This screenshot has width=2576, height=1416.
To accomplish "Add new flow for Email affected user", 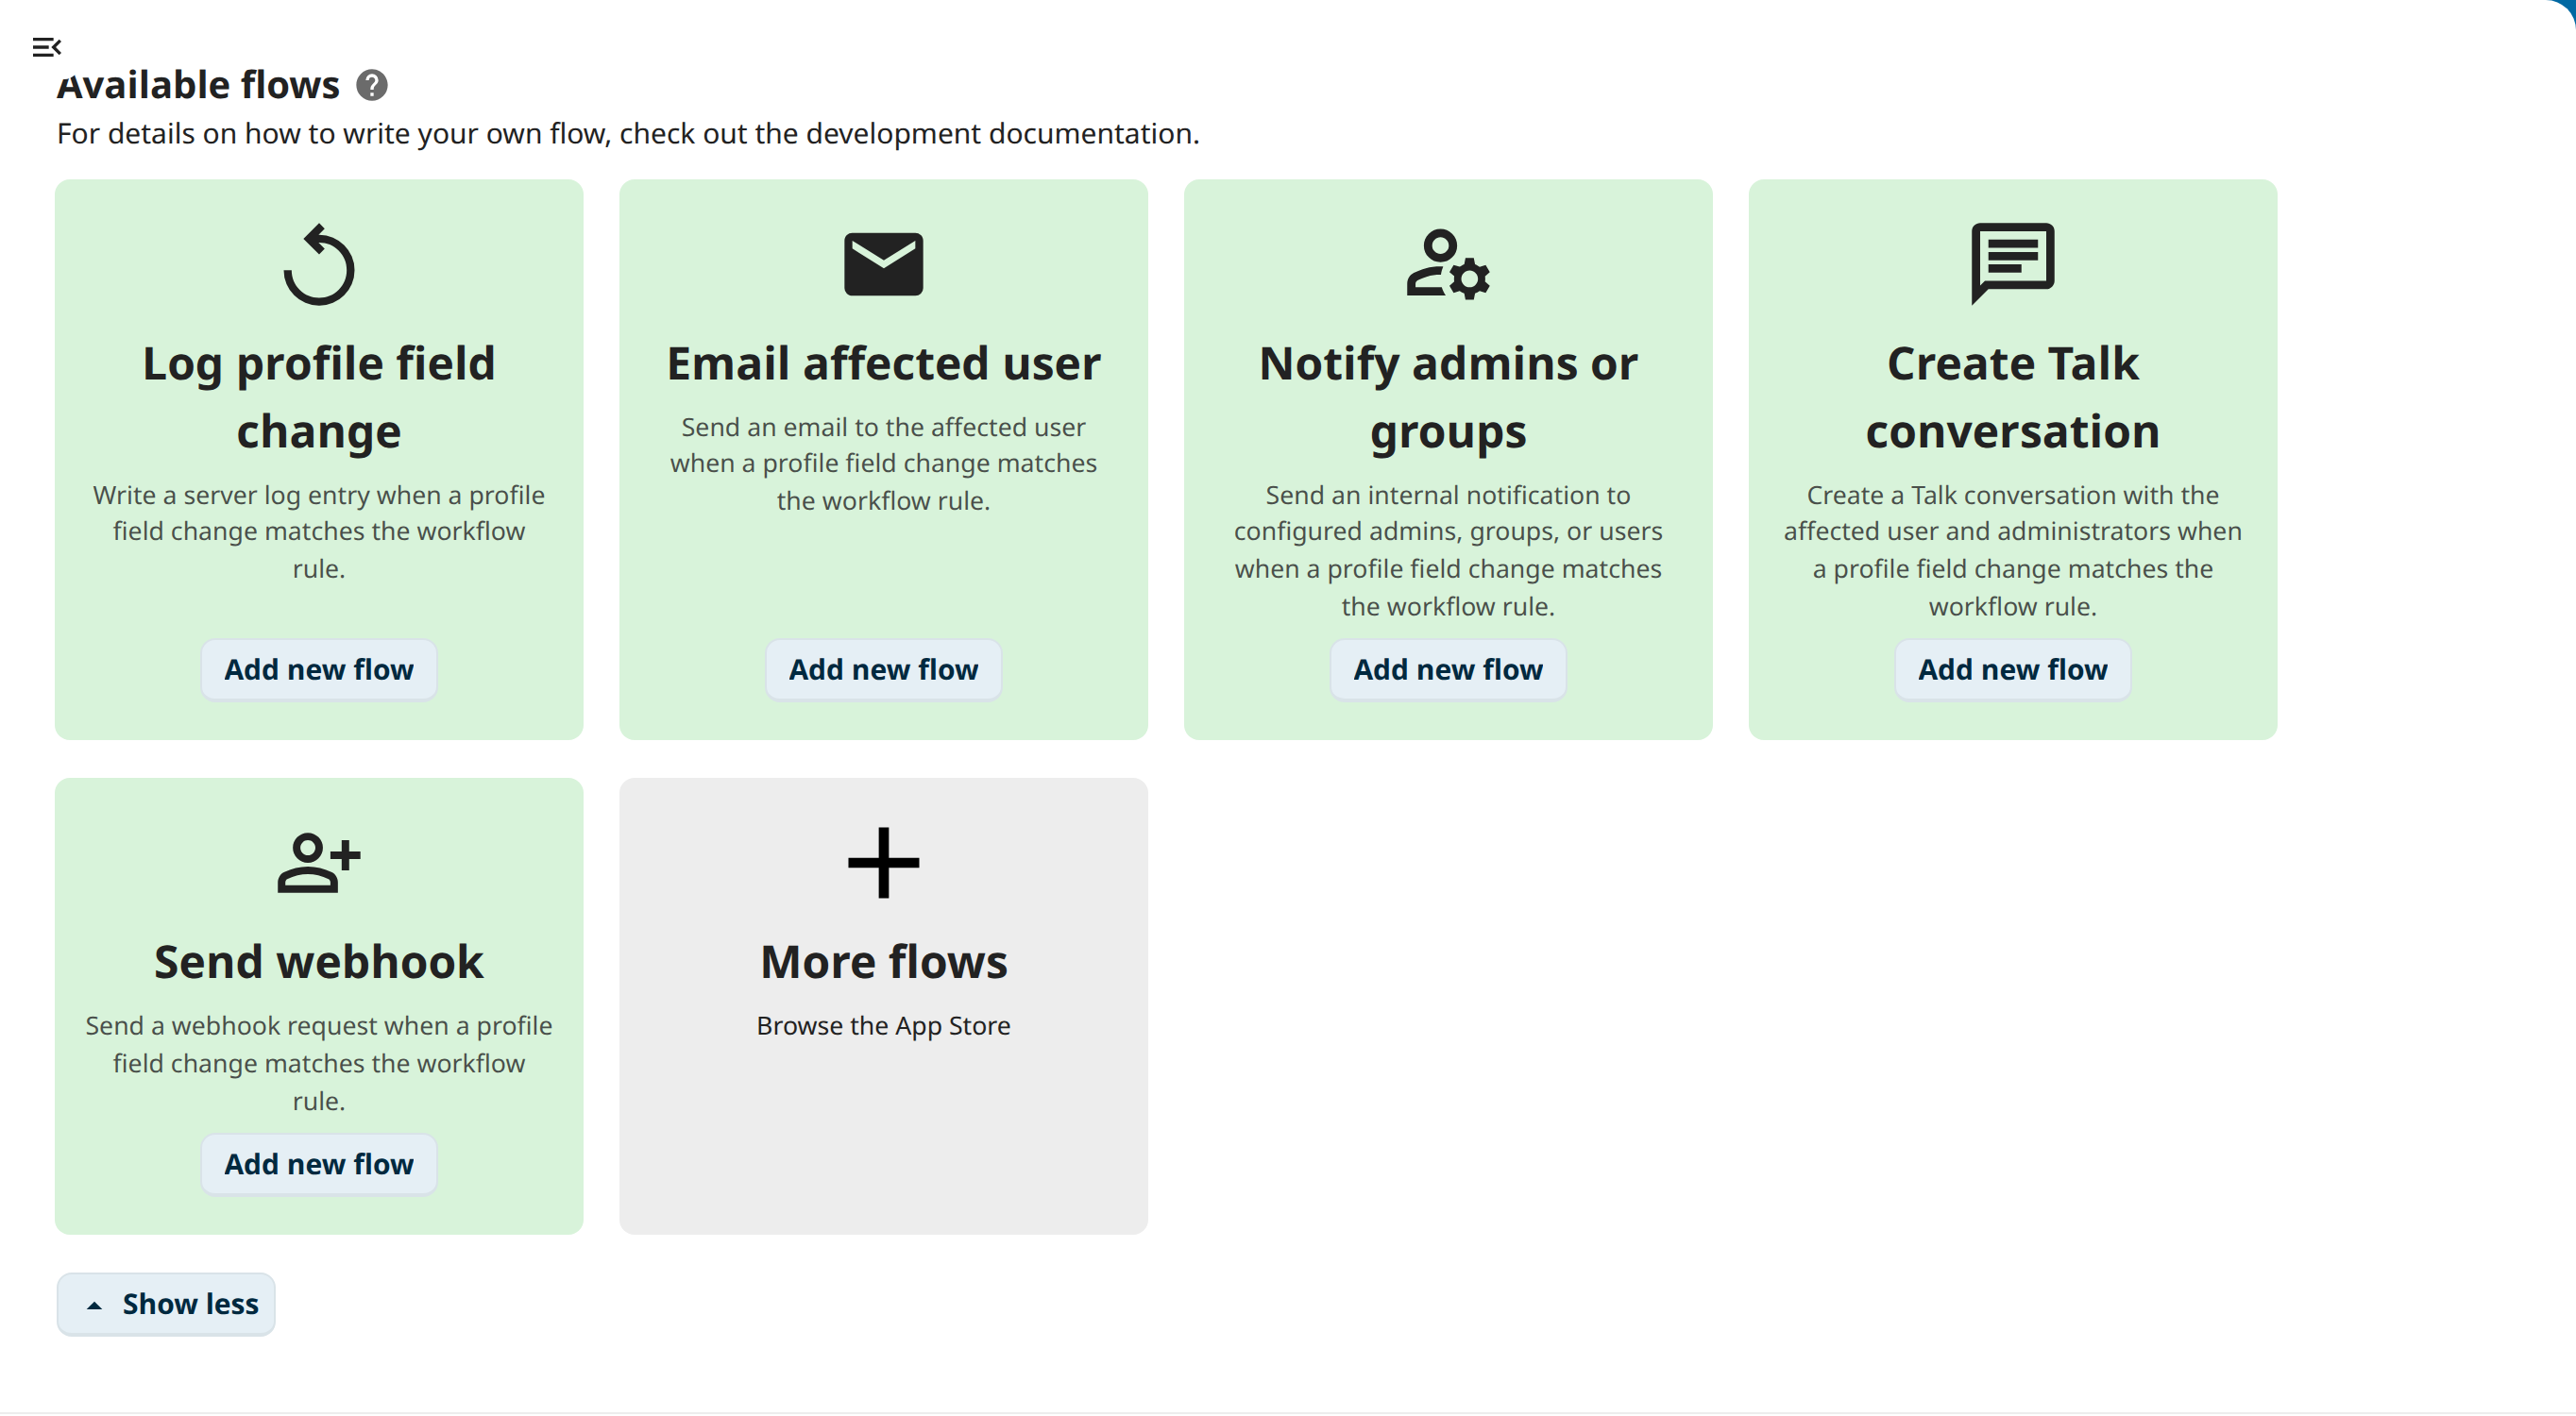I will coord(883,669).
